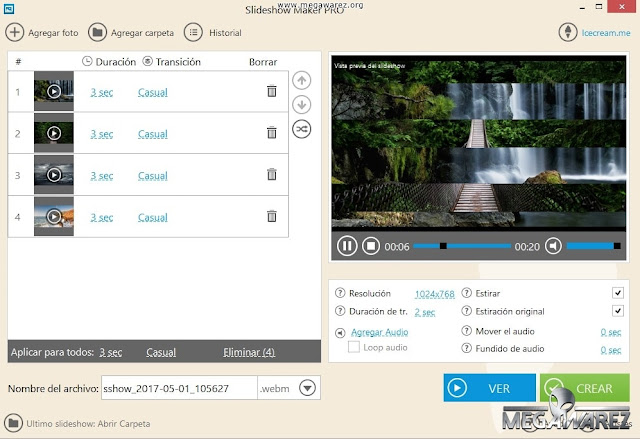
Task: Open the Historial list icon
Action: 193,32
